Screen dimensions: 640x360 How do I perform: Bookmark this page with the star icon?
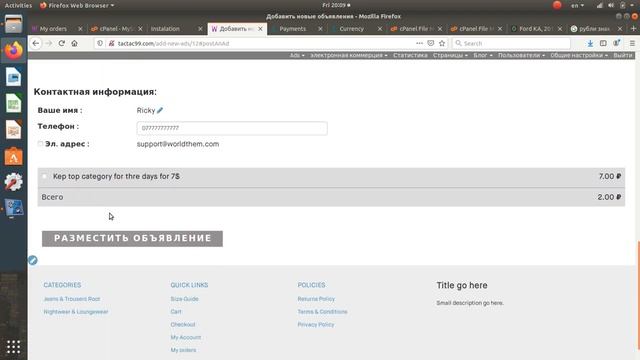tap(442, 43)
